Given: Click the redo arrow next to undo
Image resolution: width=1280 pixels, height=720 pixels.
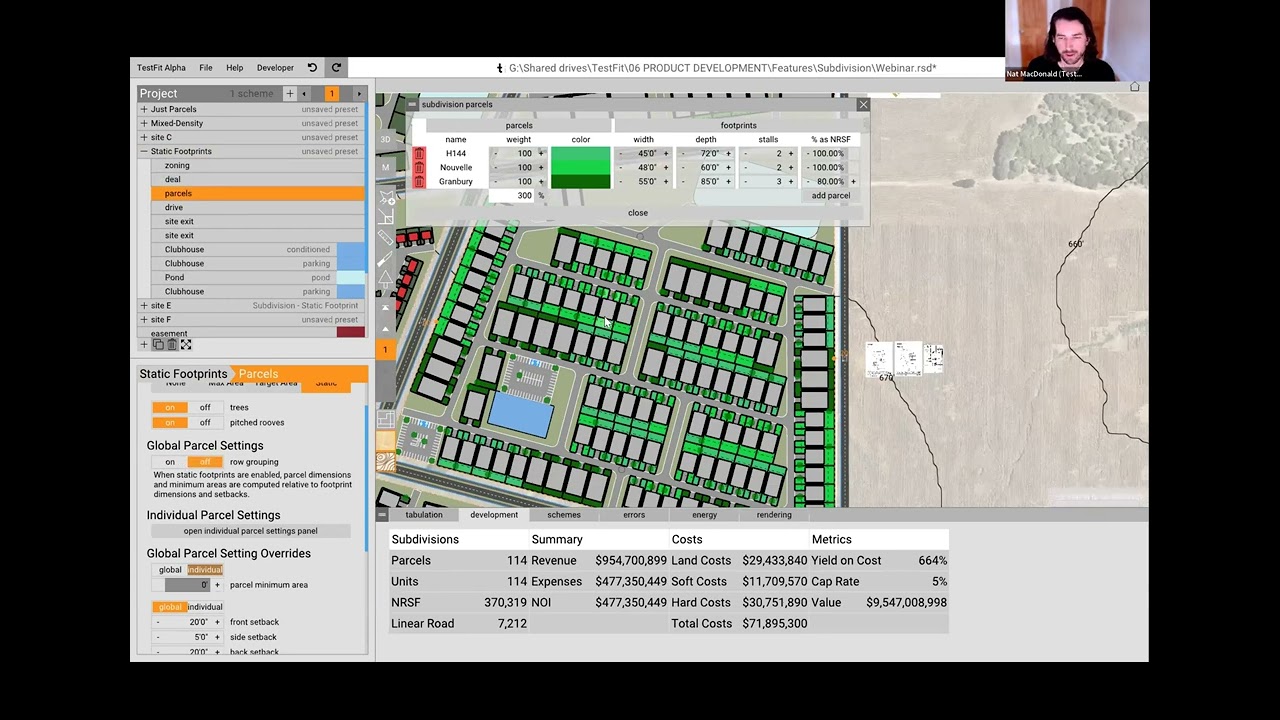Looking at the screenshot, I should [336, 67].
